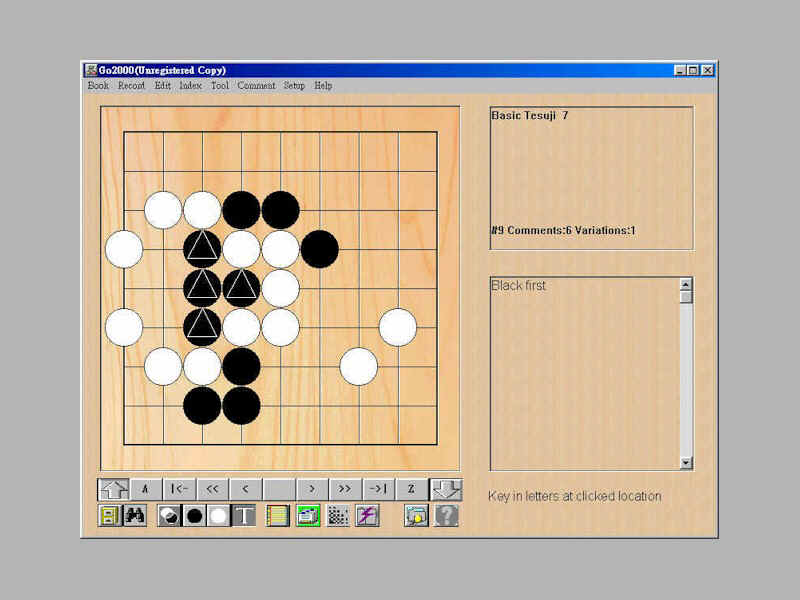800x600 pixels.
Task: Open the yellow notepad comment icon
Action: click(278, 516)
